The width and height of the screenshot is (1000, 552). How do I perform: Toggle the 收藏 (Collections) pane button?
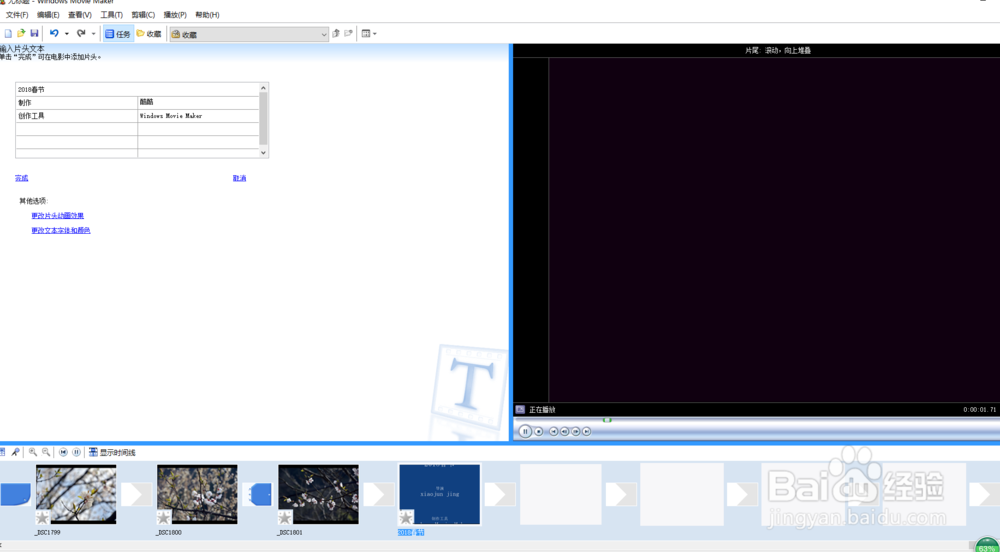point(149,34)
